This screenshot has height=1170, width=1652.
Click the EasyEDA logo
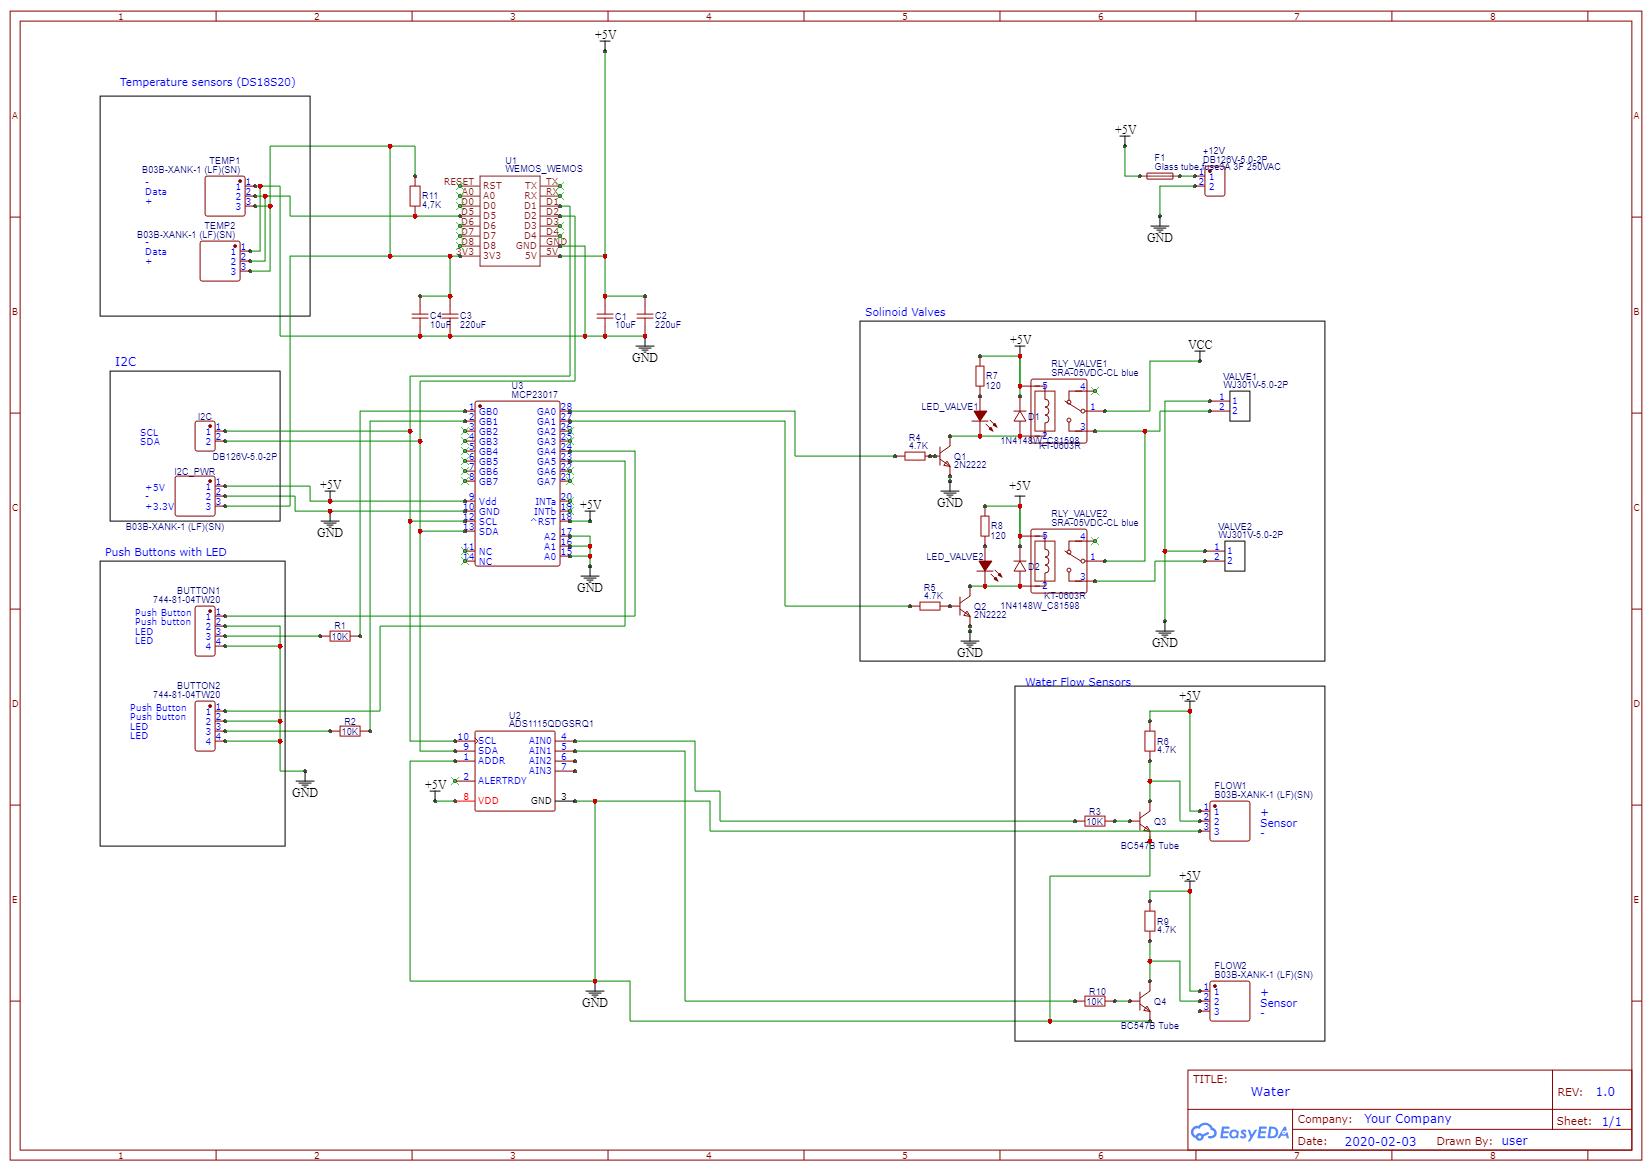1239,1133
